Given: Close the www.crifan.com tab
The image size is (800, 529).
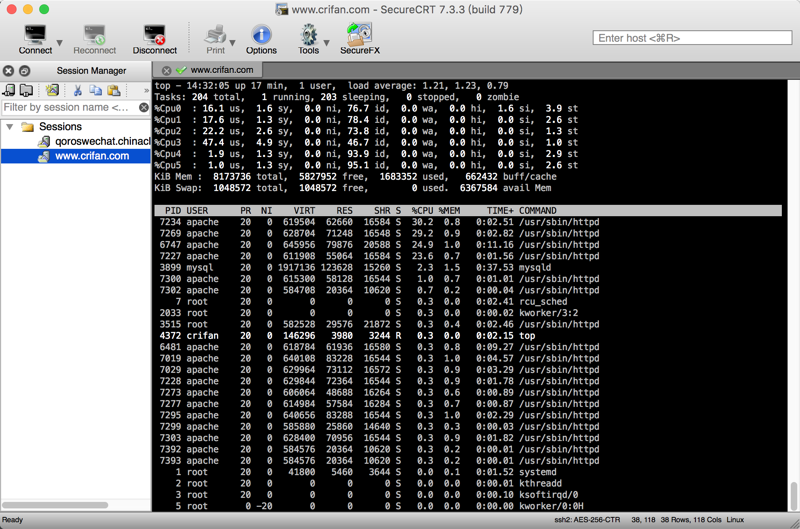Looking at the screenshot, I should (x=166, y=70).
